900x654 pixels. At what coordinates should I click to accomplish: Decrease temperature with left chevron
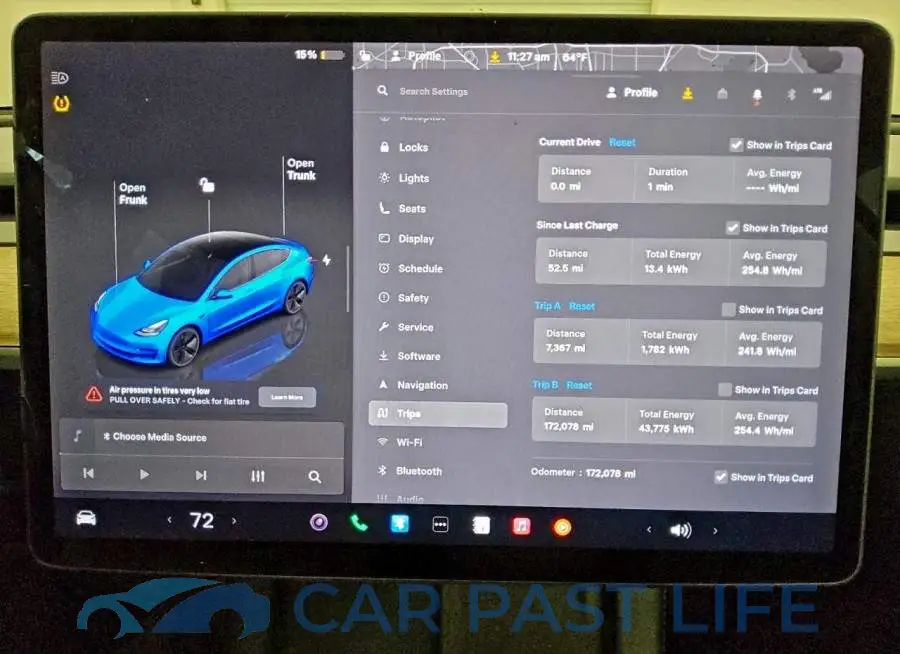click(x=169, y=520)
